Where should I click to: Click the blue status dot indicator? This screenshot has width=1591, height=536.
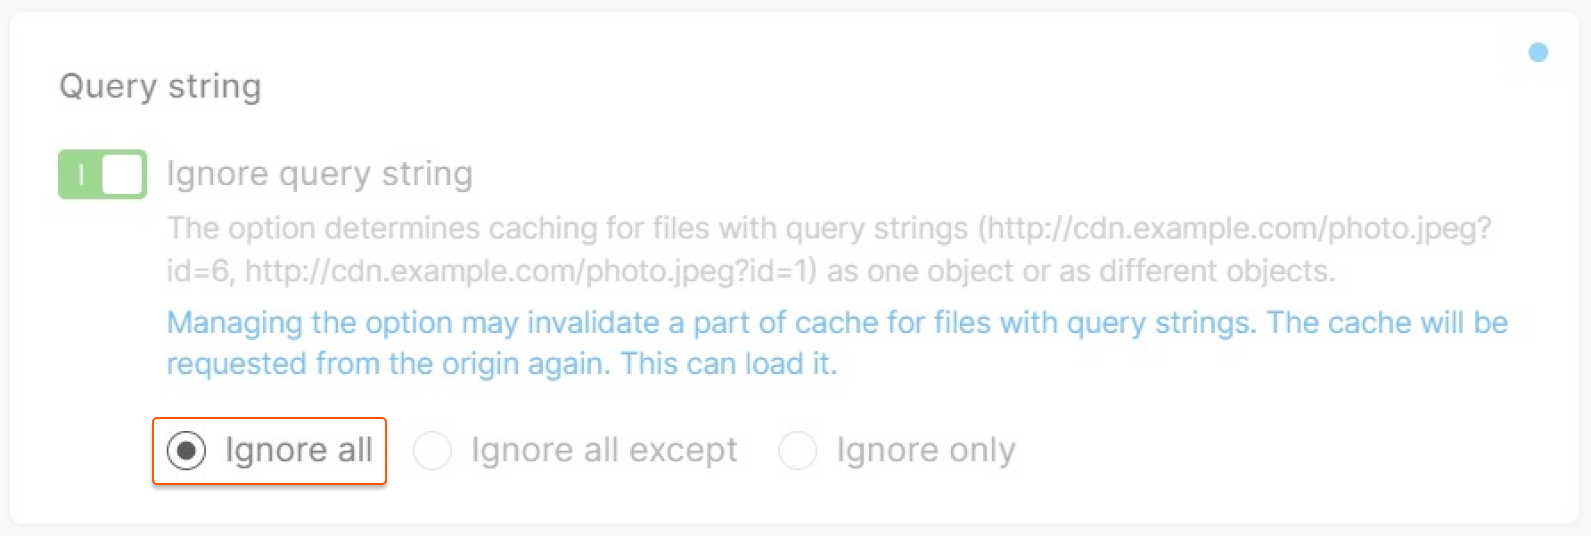(x=1538, y=52)
